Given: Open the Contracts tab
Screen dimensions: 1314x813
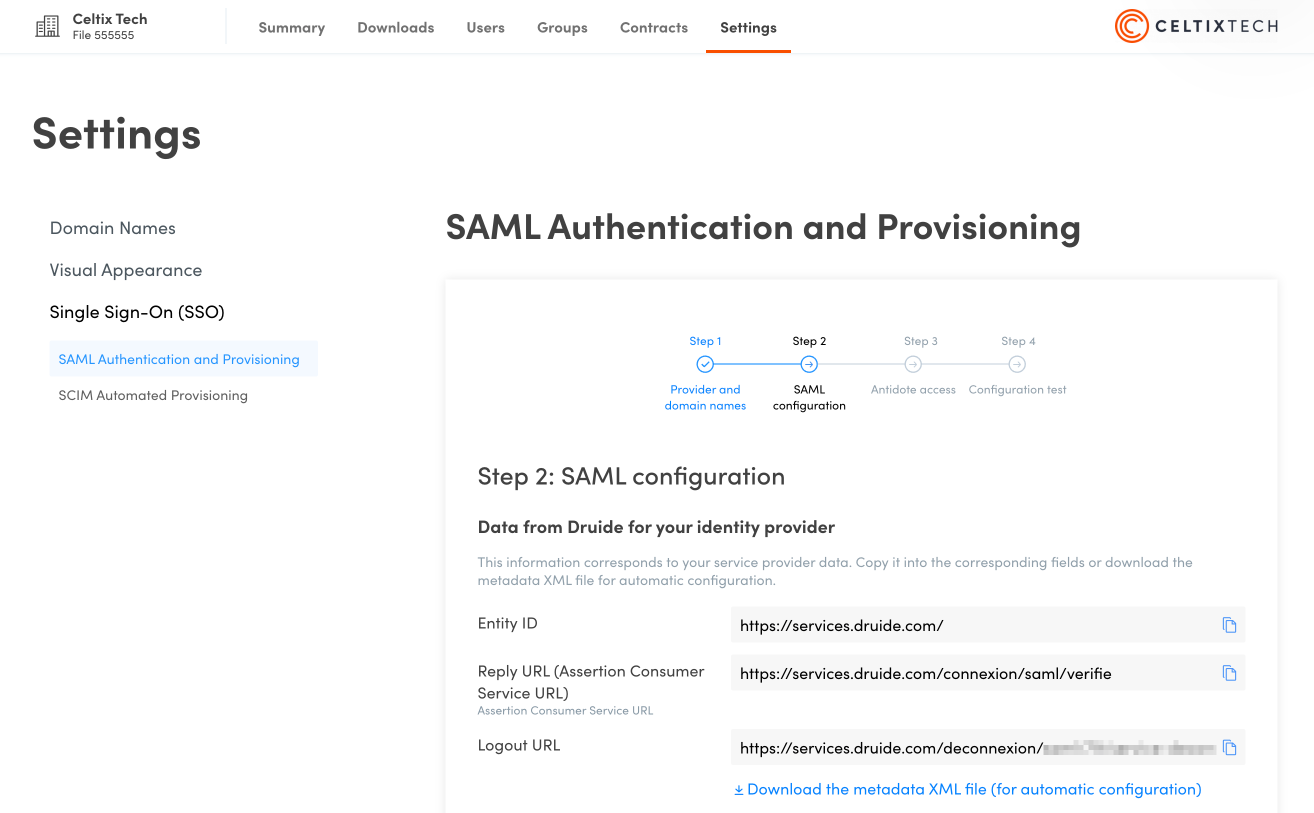Looking at the screenshot, I should (x=653, y=28).
